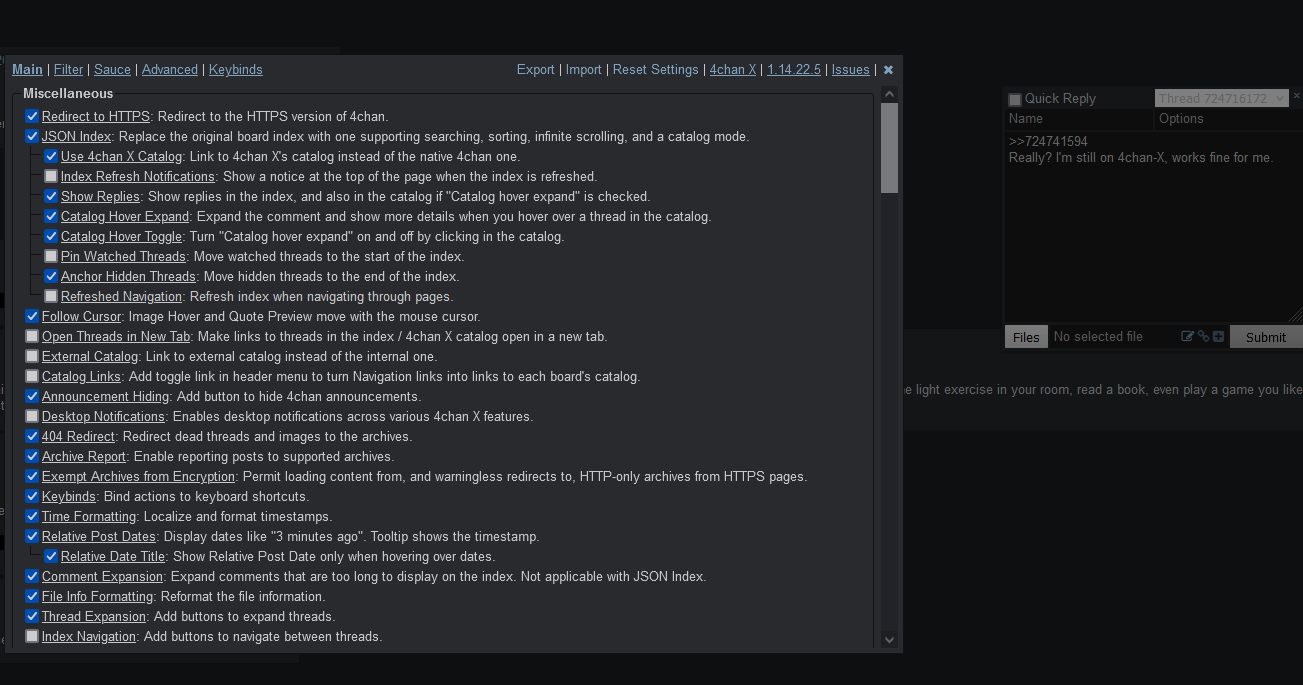Uncheck Relative Post Dates checkbox
Screen dimensions: 1303x685
(32, 536)
